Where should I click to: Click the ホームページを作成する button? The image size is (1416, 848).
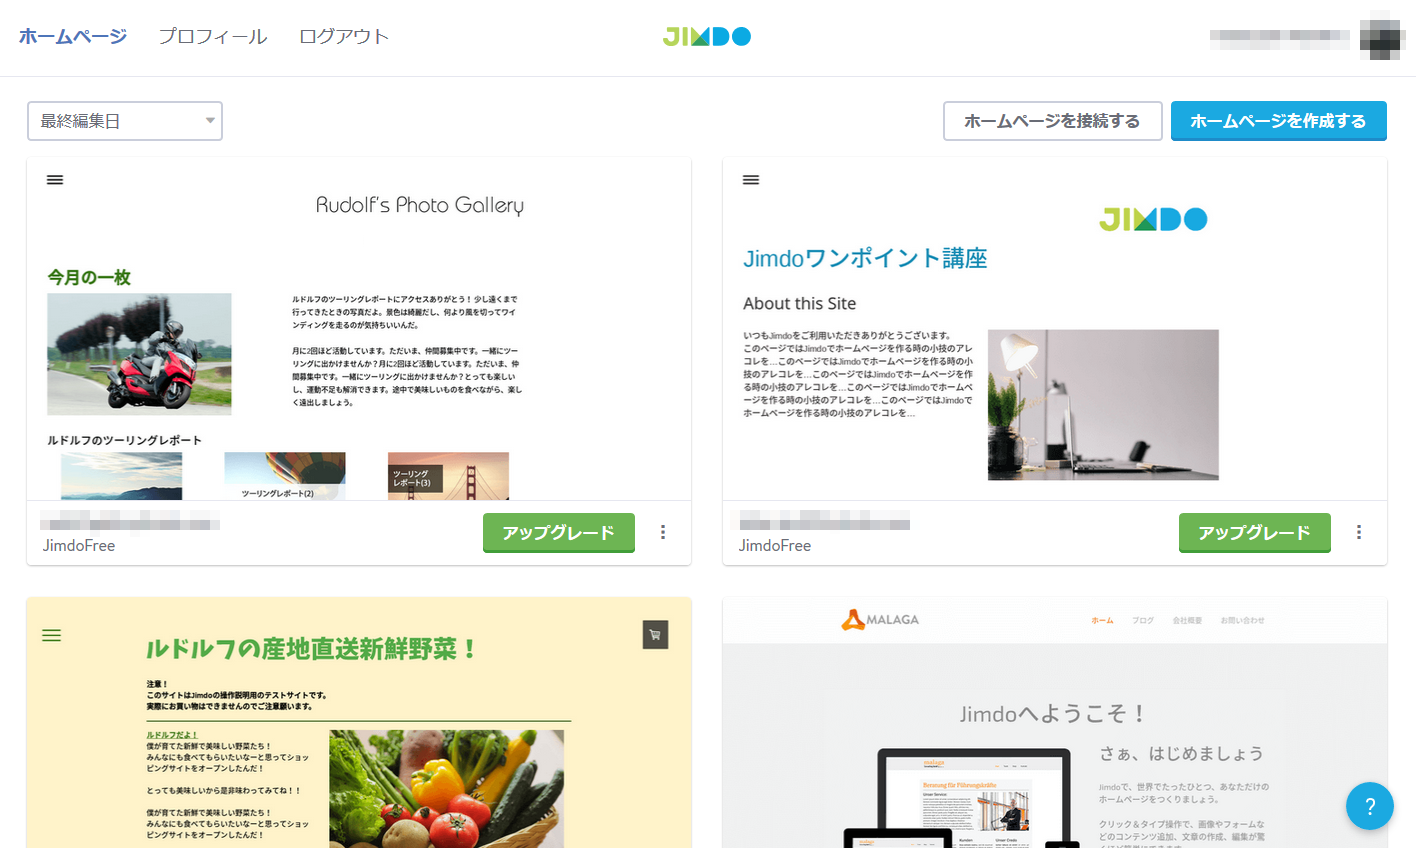(1279, 121)
